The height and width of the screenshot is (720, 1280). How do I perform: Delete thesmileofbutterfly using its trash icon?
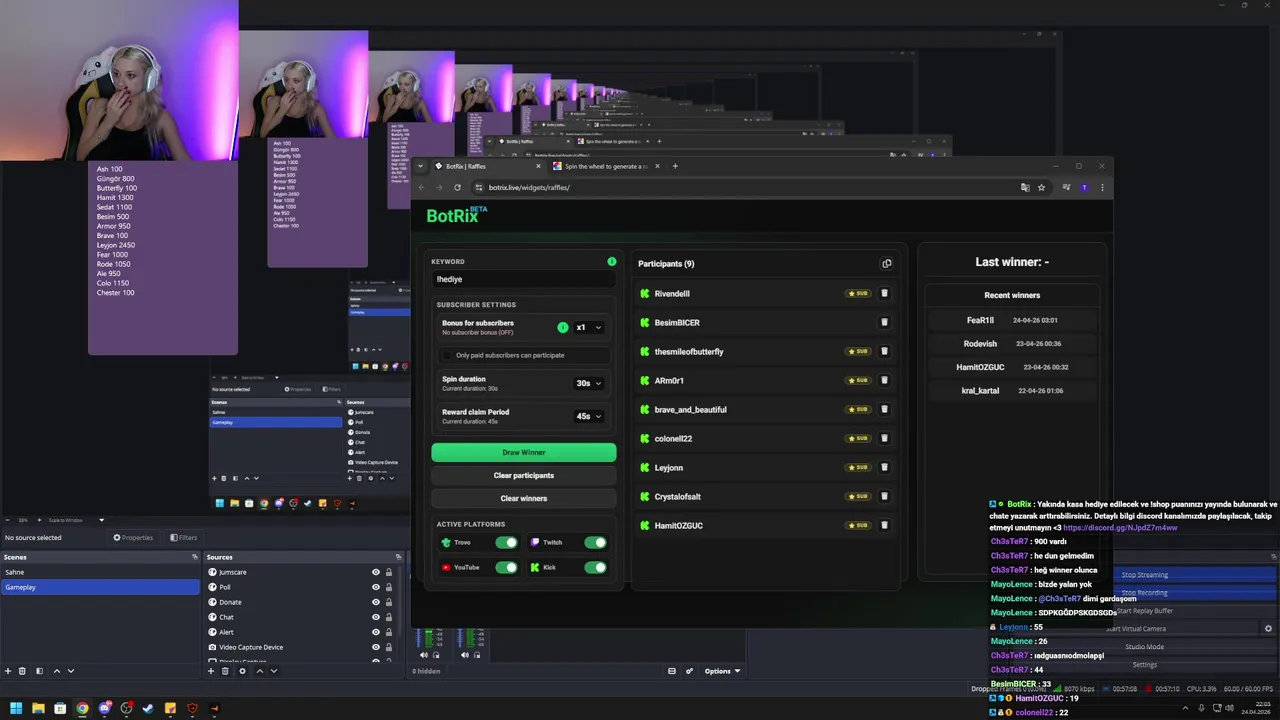(884, 351)
